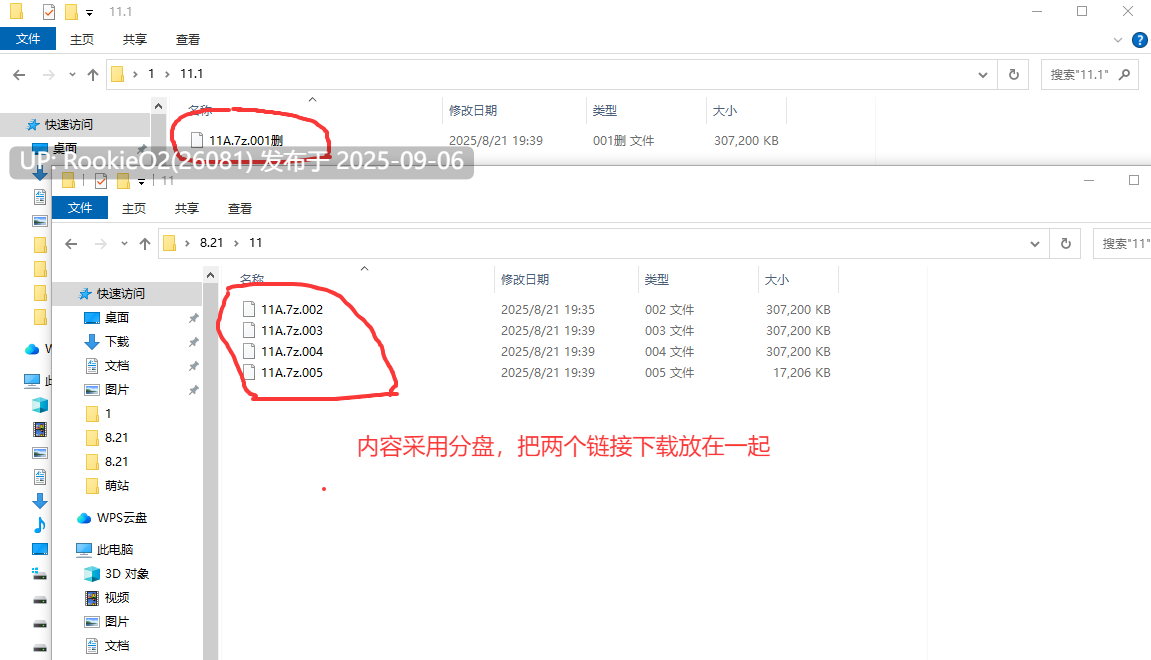Sort by 类型 in window 11
Image resolution: width=1151 pixels, height=660 pixels.
(x=657, y=279)
